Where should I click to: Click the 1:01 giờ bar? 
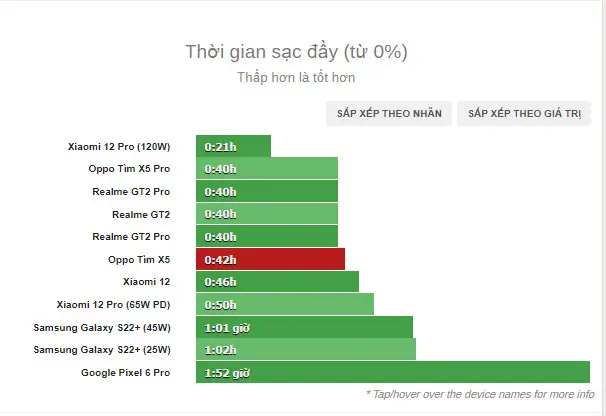(304, 327)
